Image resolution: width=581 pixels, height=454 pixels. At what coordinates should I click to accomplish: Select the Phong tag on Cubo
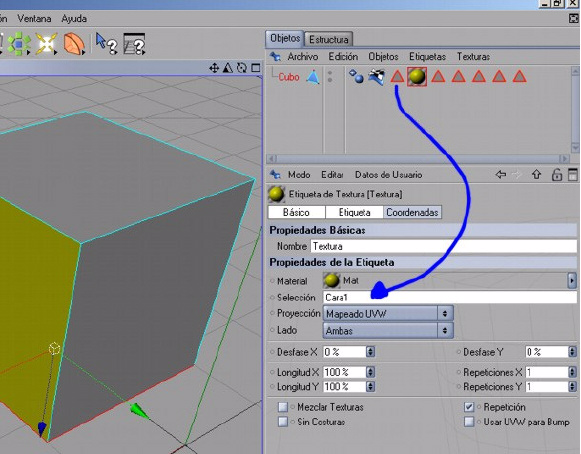click(x=356, y=77)
